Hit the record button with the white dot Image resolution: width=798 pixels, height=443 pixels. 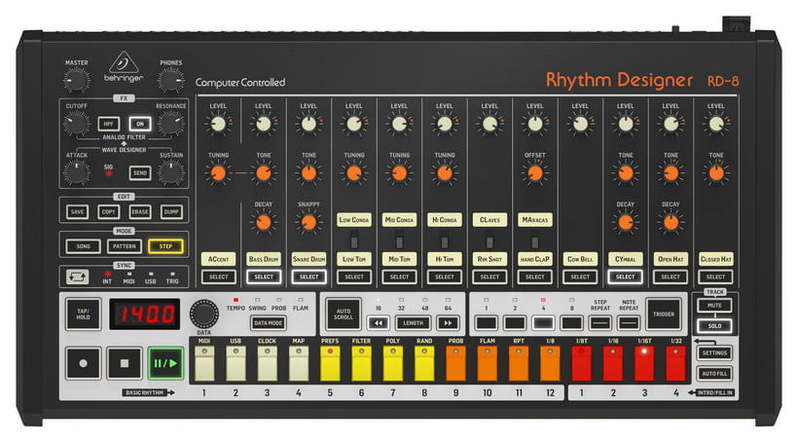coord(83,363)
